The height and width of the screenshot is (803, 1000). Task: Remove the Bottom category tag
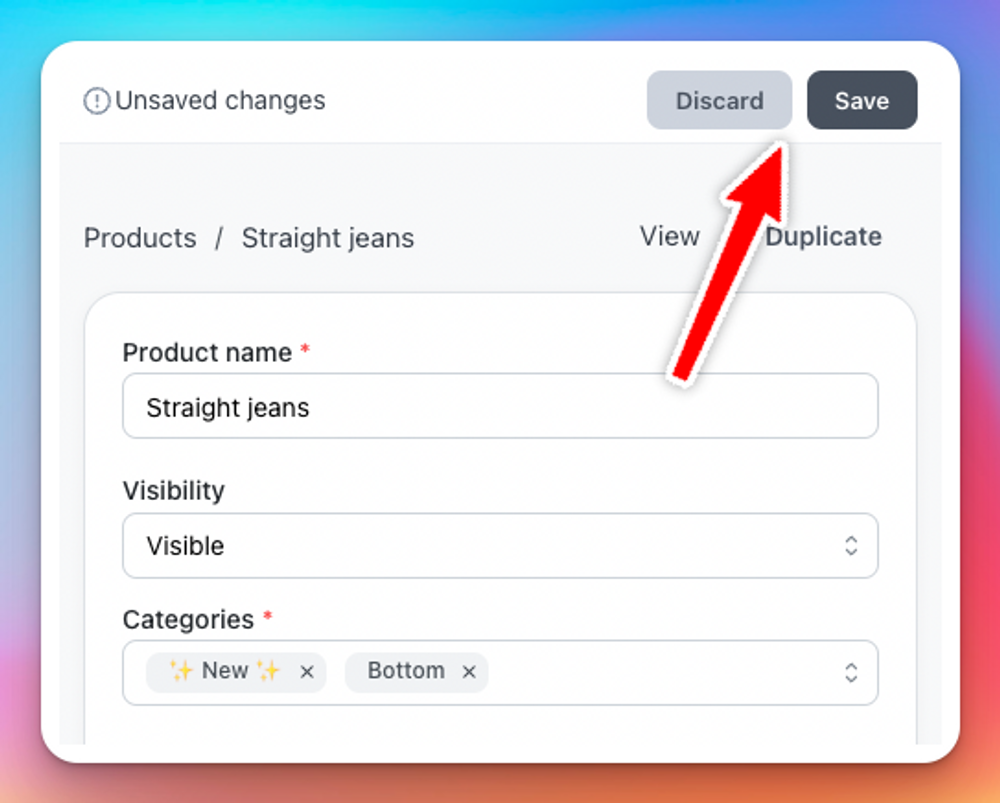pos(469,672)
